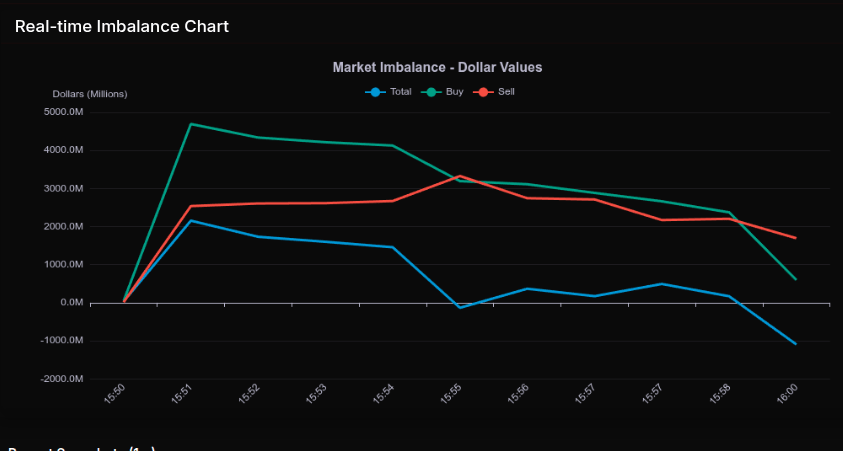843x451 pixels.
Task: Hide the Buy series via legend label
Action: [x=454, y=92]
